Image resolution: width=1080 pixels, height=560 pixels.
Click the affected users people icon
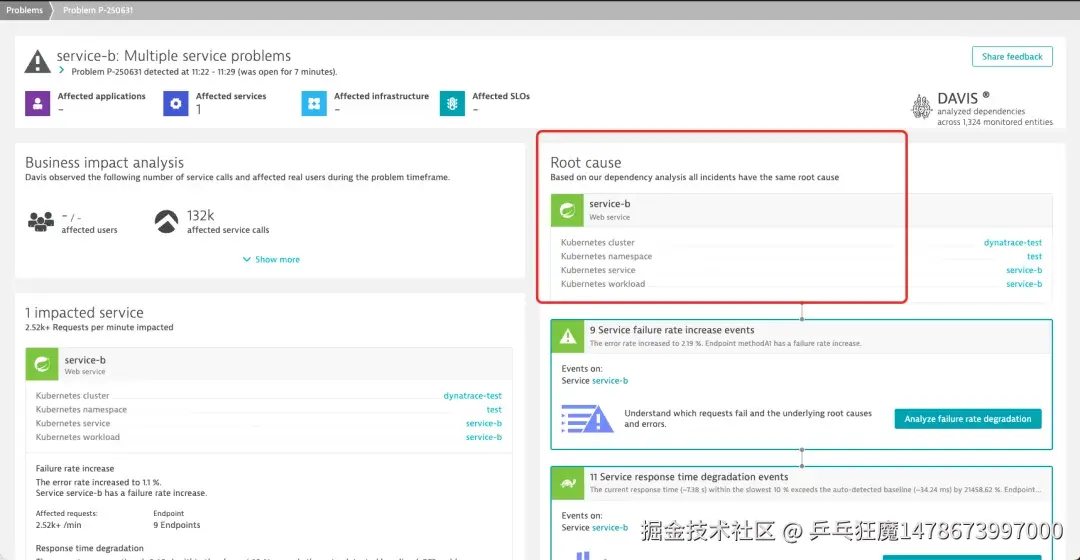[41, 222]
